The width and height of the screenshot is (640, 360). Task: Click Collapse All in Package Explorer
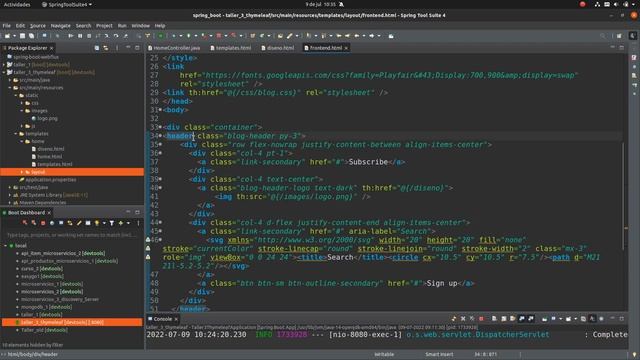coord(97,48)
